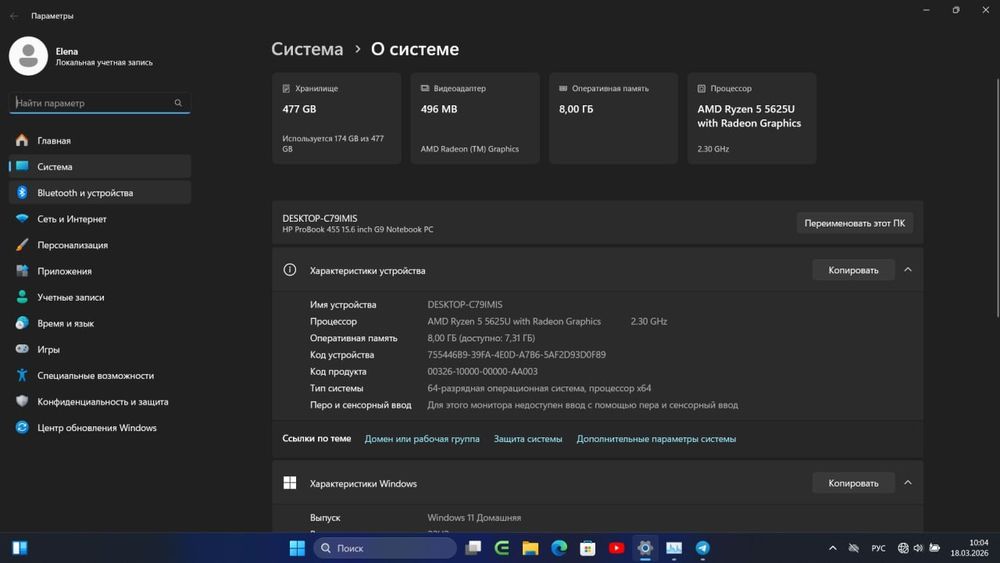Viewport: 1000px width, 563px height.
Task: Click the Код продукта value 00326-10000-00000-AA003
Action: (482, 371)
